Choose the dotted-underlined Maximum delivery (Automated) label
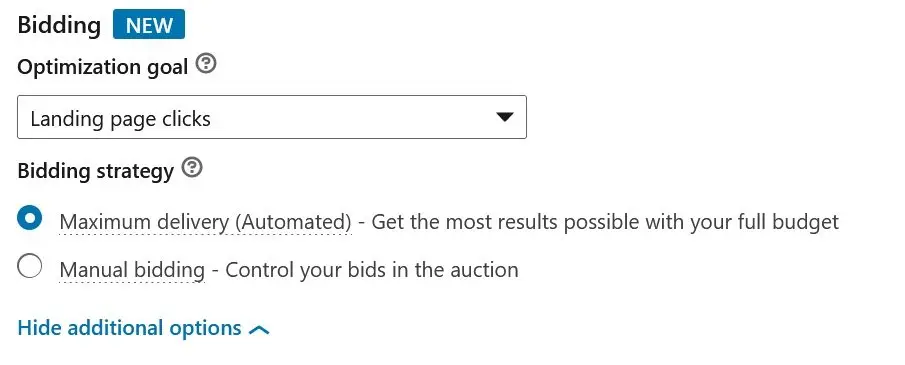Screen dimensions: 905x365 [x=205, y=222]
